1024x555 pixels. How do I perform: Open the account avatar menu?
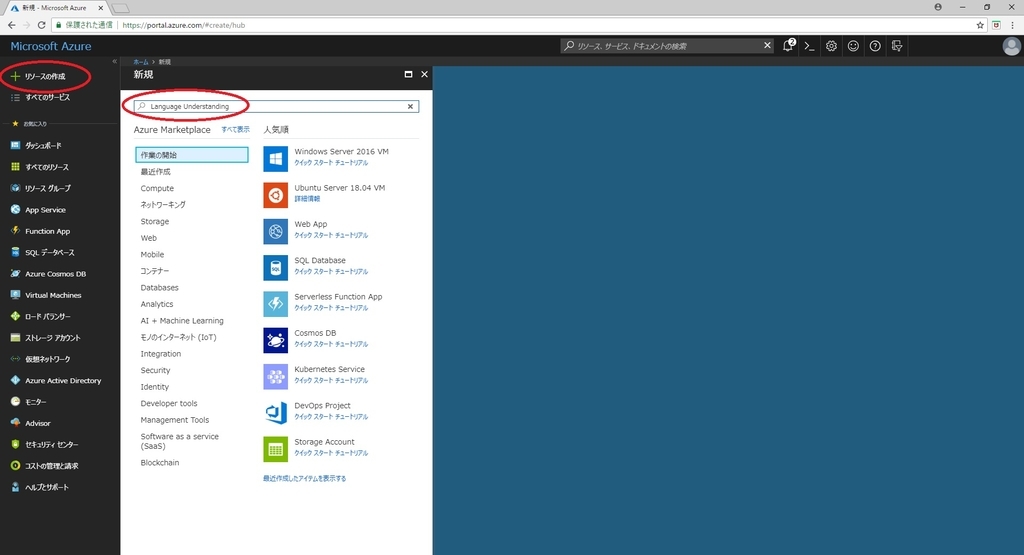click(x=1011, y=46)
